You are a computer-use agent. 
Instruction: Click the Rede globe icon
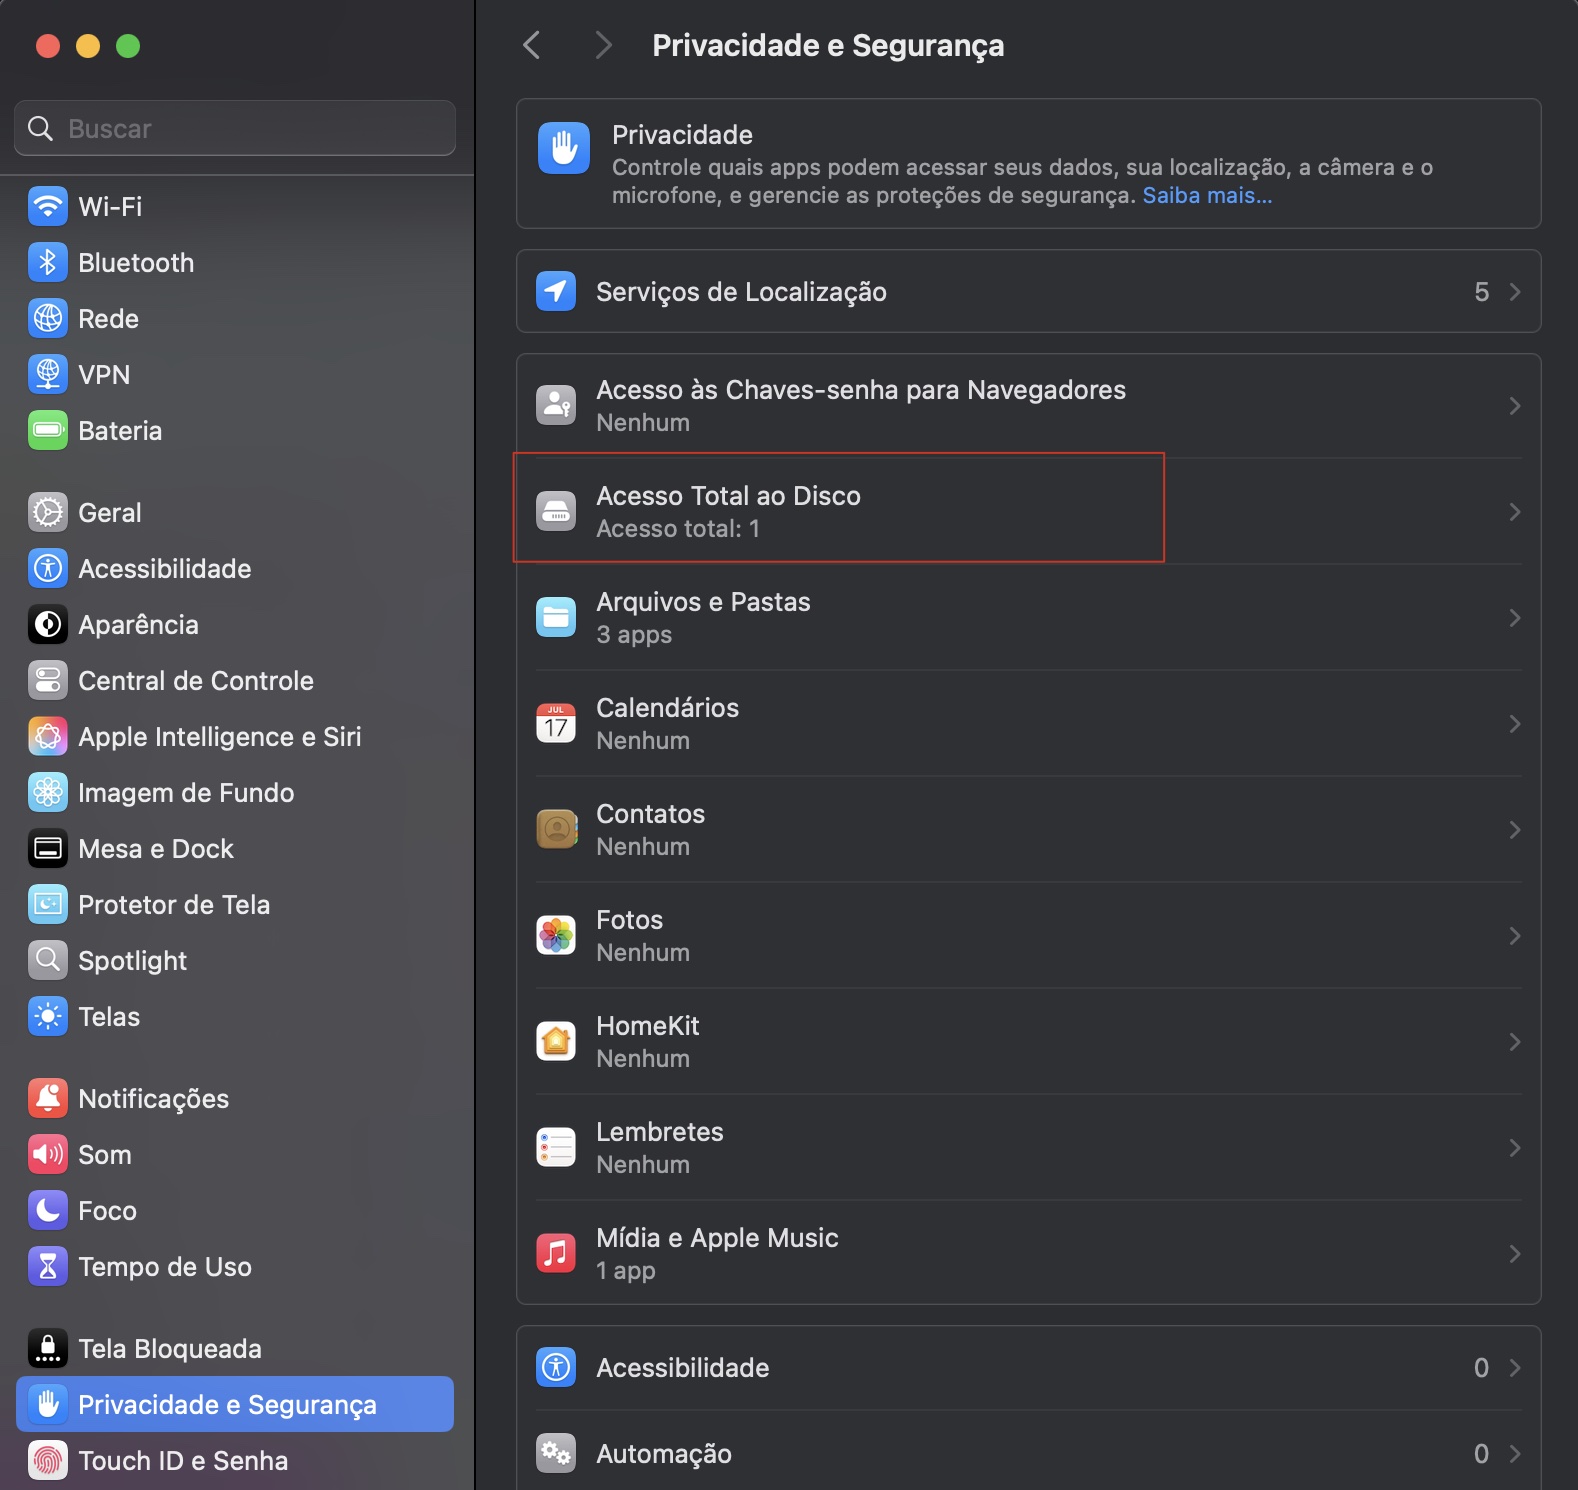pyautogui.click(x=48, y=319)
